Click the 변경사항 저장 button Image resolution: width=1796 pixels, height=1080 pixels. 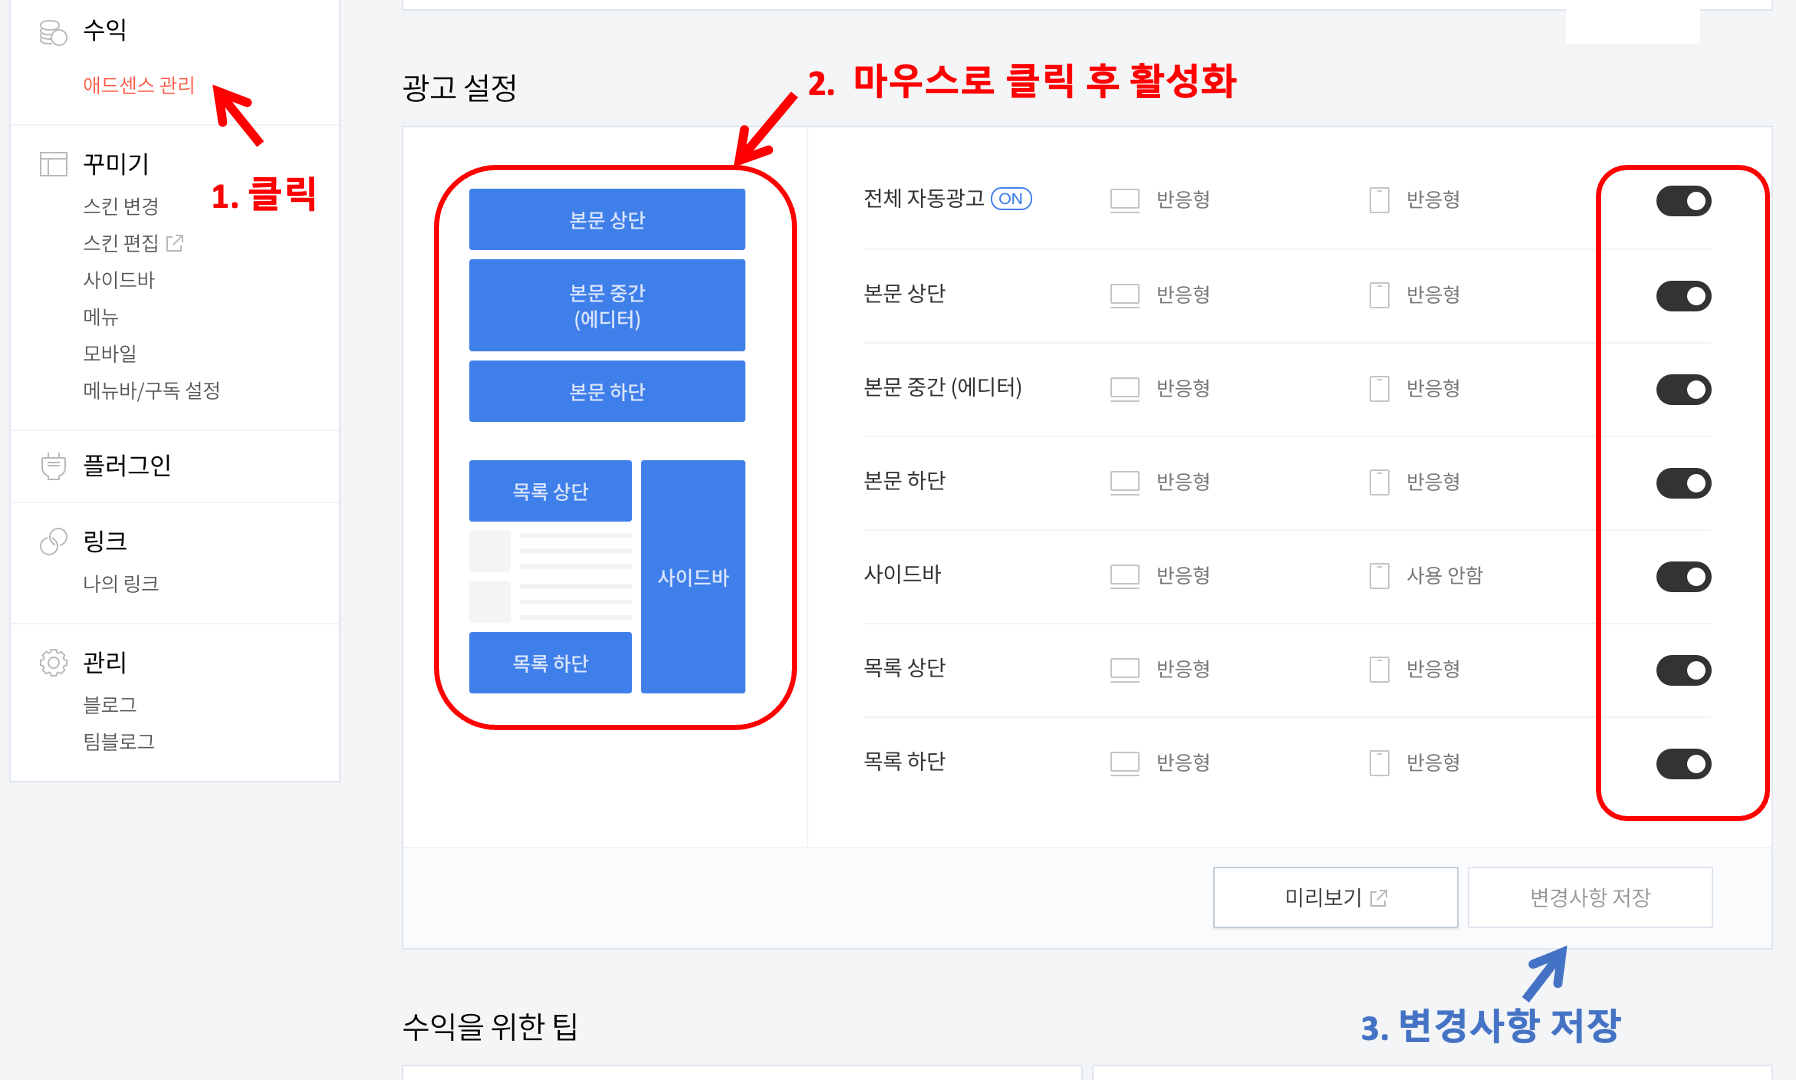(x=1590, y=897)
